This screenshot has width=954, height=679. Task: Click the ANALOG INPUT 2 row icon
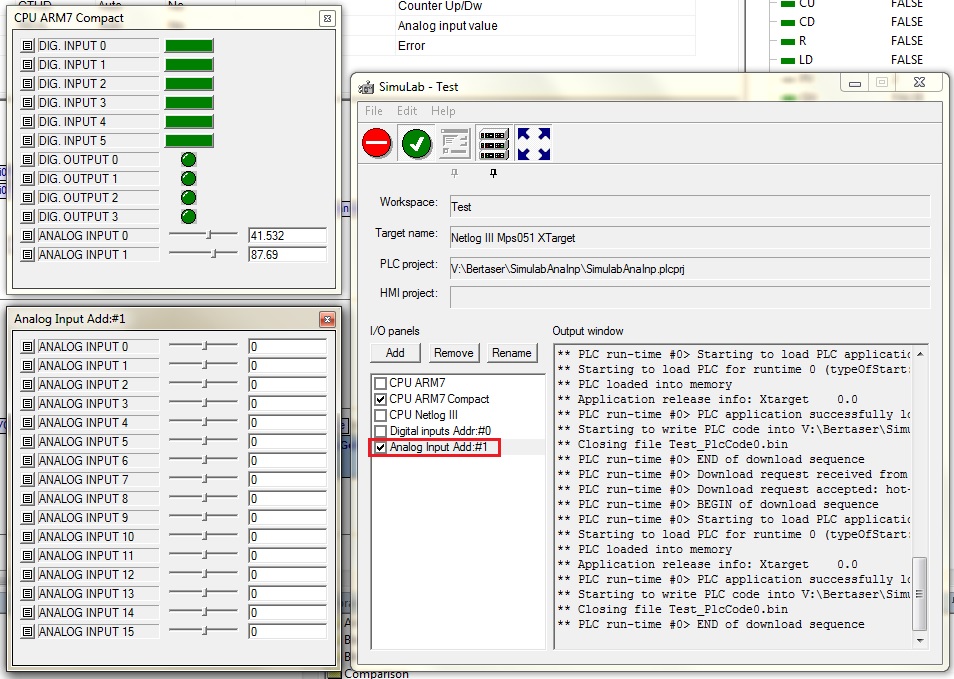click(27, 385)
